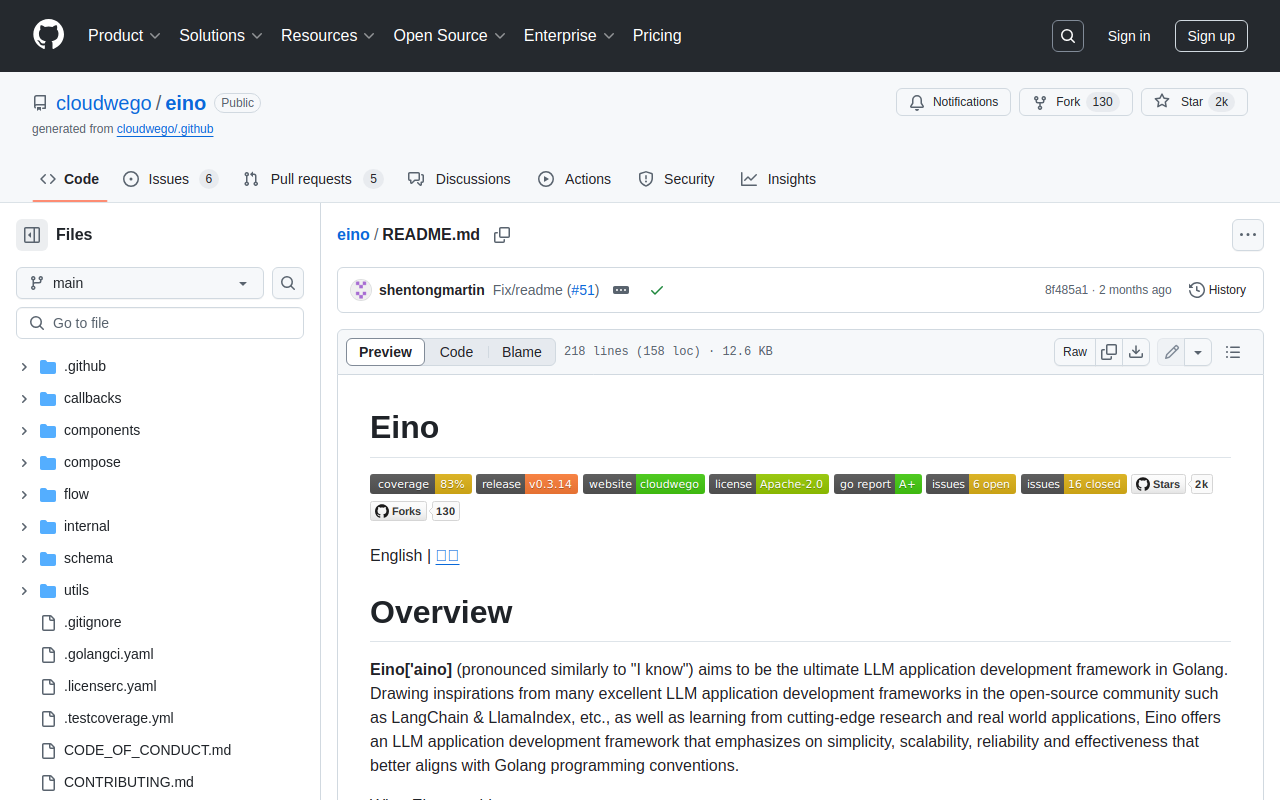Open the Enterprise menu dropdown
The width and height of the screenshot is (1280, 800).
pos(569,36)
